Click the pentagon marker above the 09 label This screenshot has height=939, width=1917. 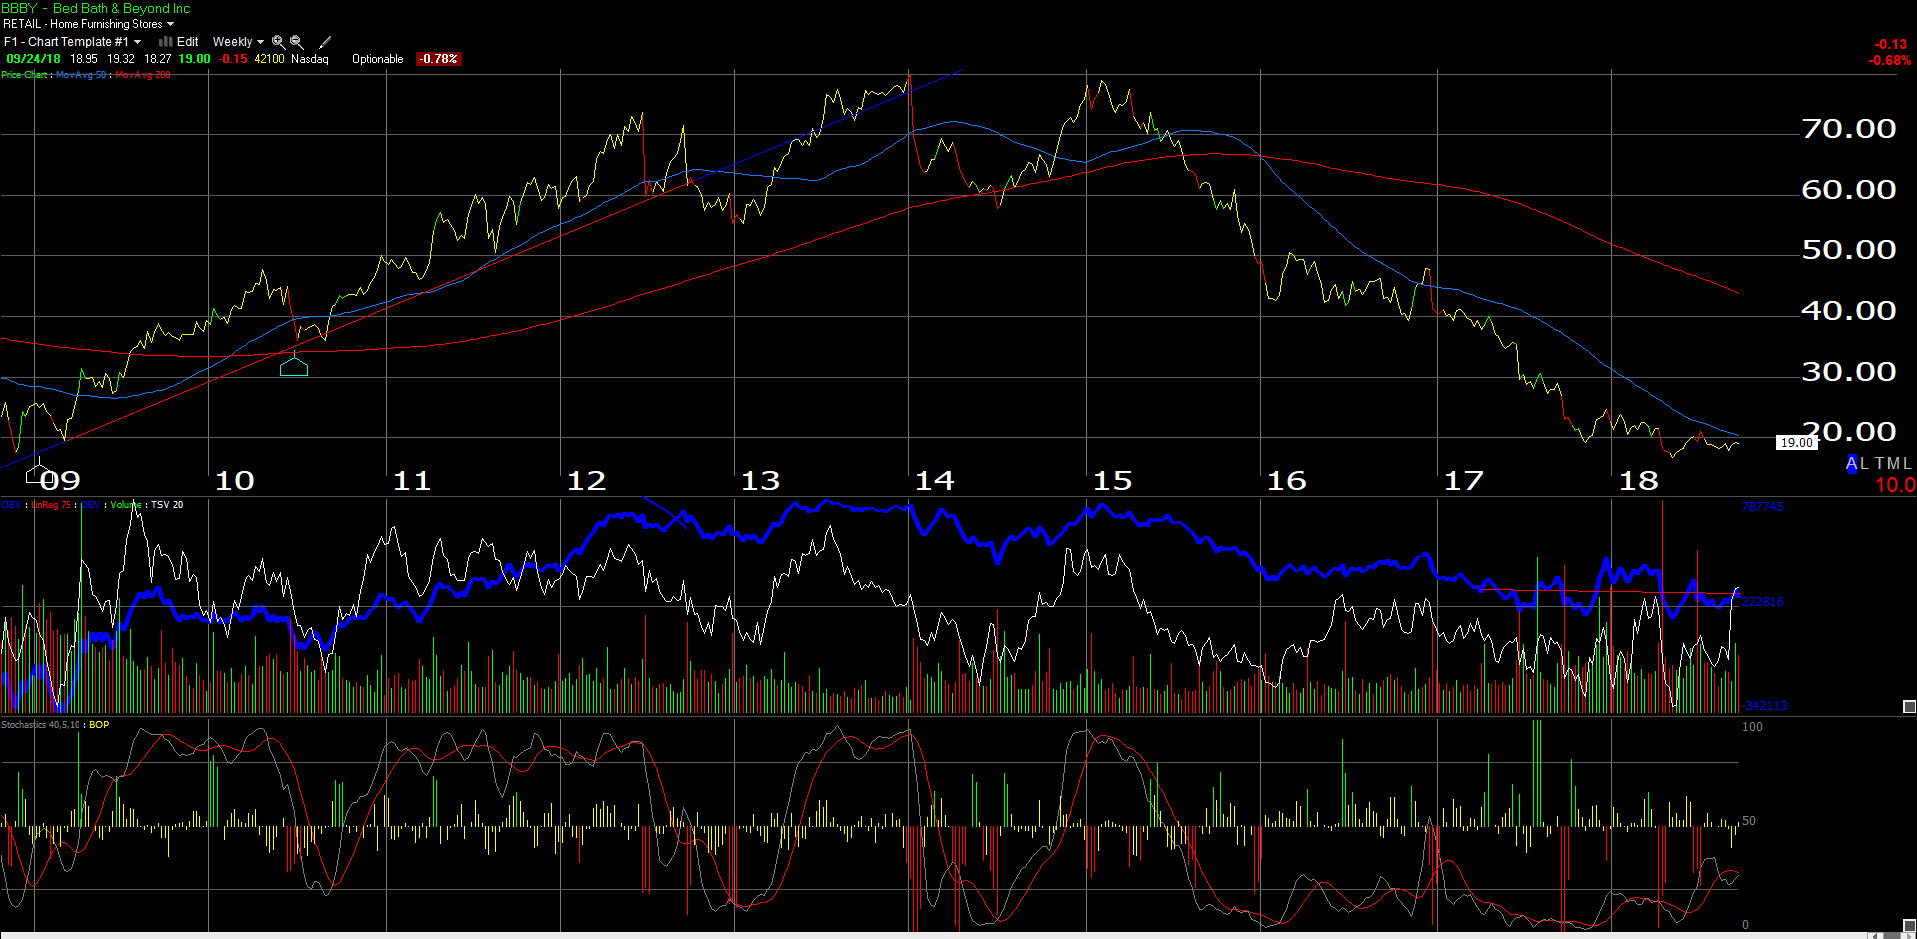[x=38, y=473]
